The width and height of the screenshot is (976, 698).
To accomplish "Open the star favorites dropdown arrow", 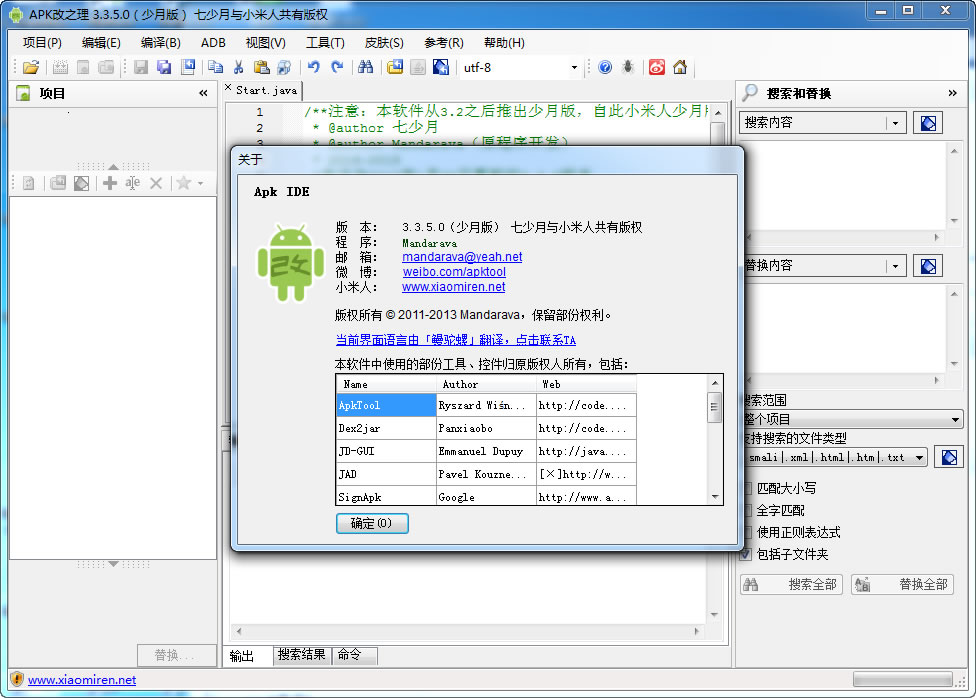I will [x=200, y=183].
